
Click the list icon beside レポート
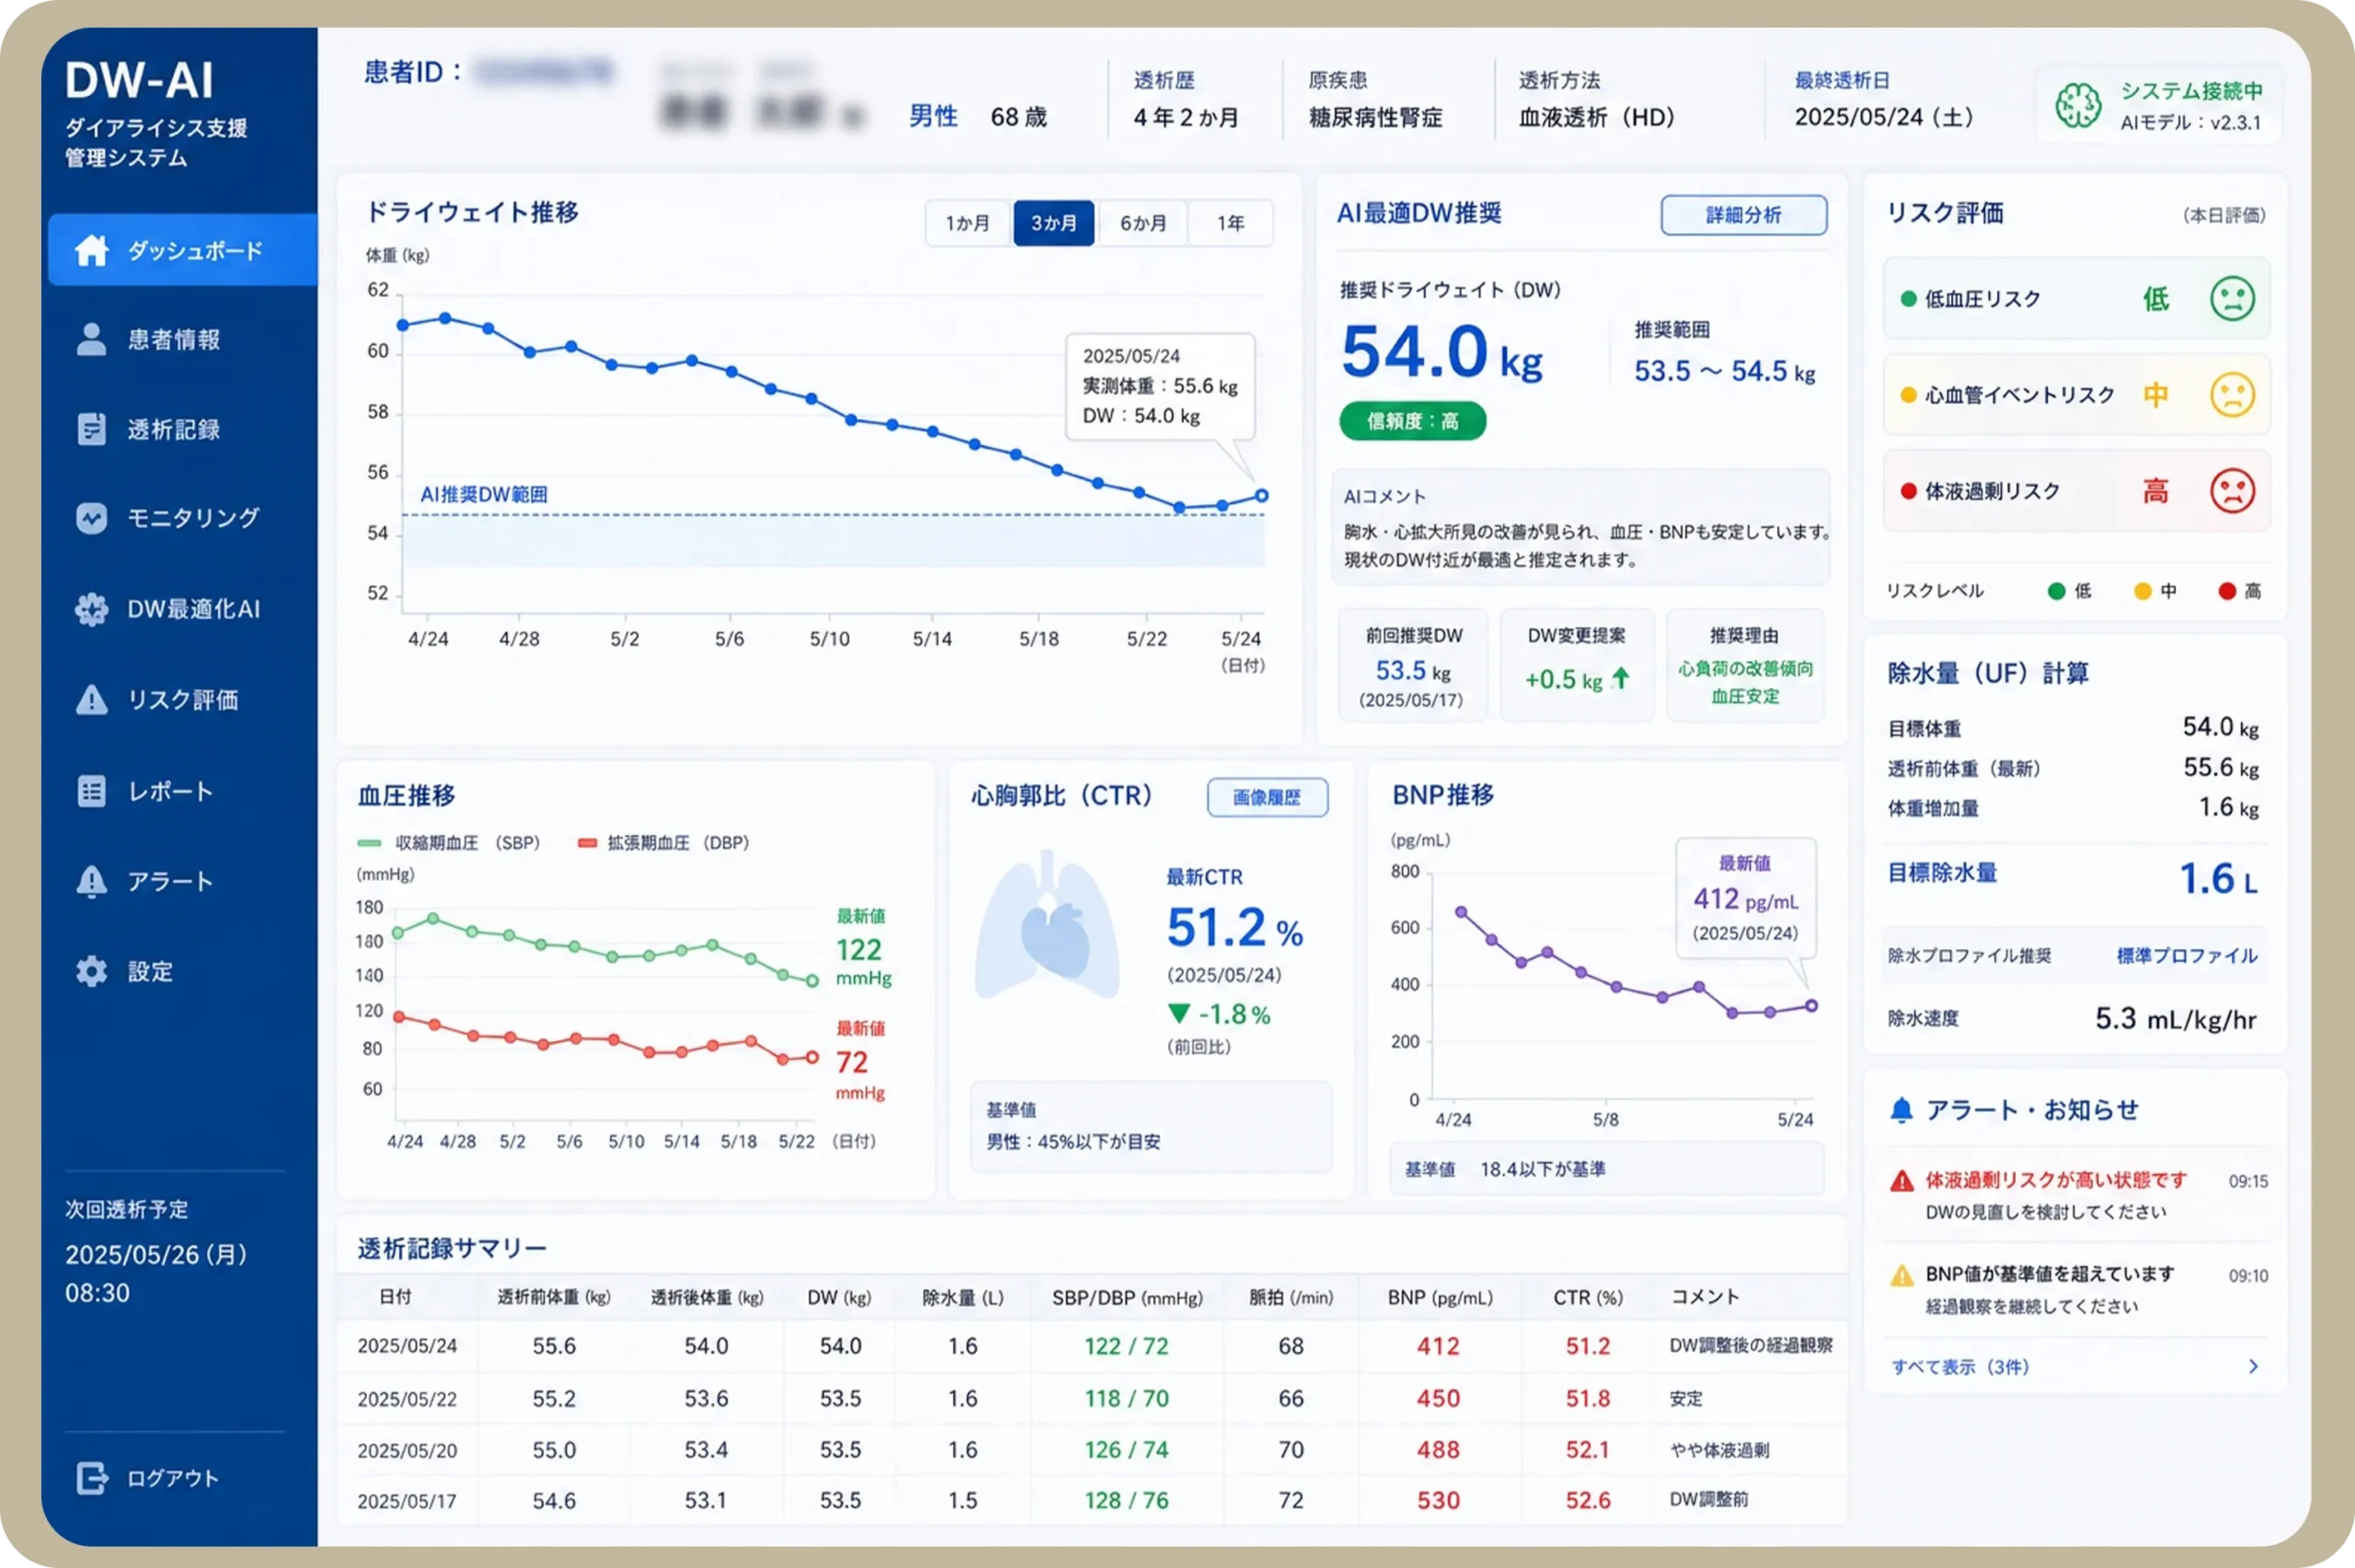[92, 791]
